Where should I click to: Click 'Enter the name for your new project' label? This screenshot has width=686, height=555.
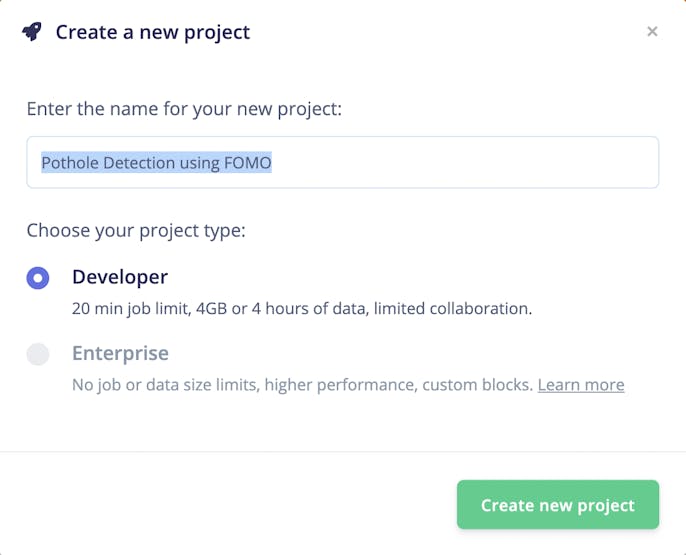tap(184, 109)
